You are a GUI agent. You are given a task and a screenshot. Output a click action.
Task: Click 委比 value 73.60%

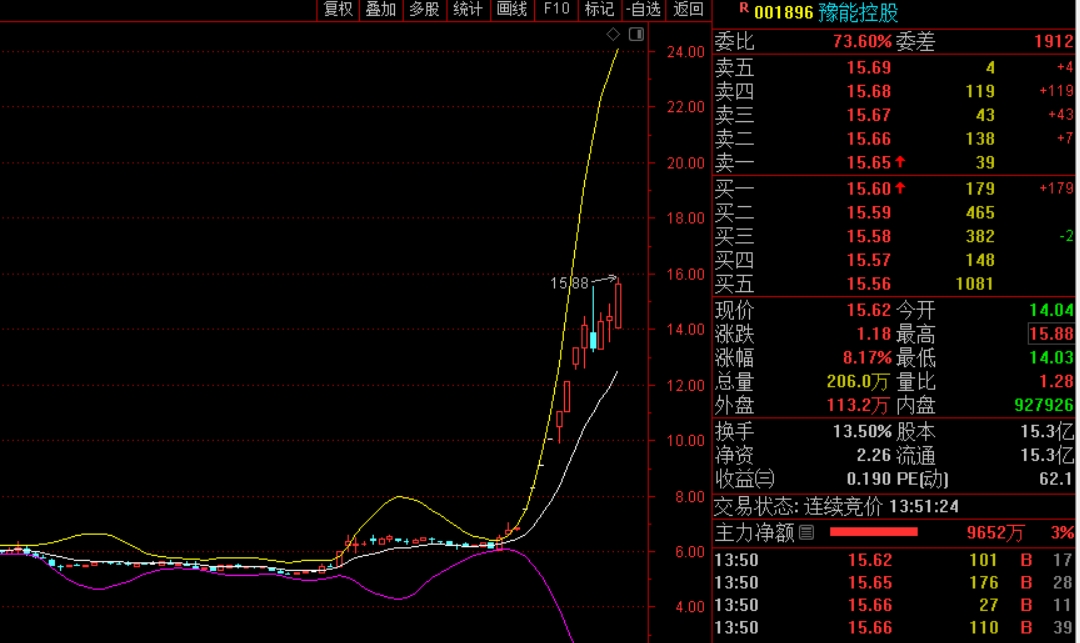862,41
